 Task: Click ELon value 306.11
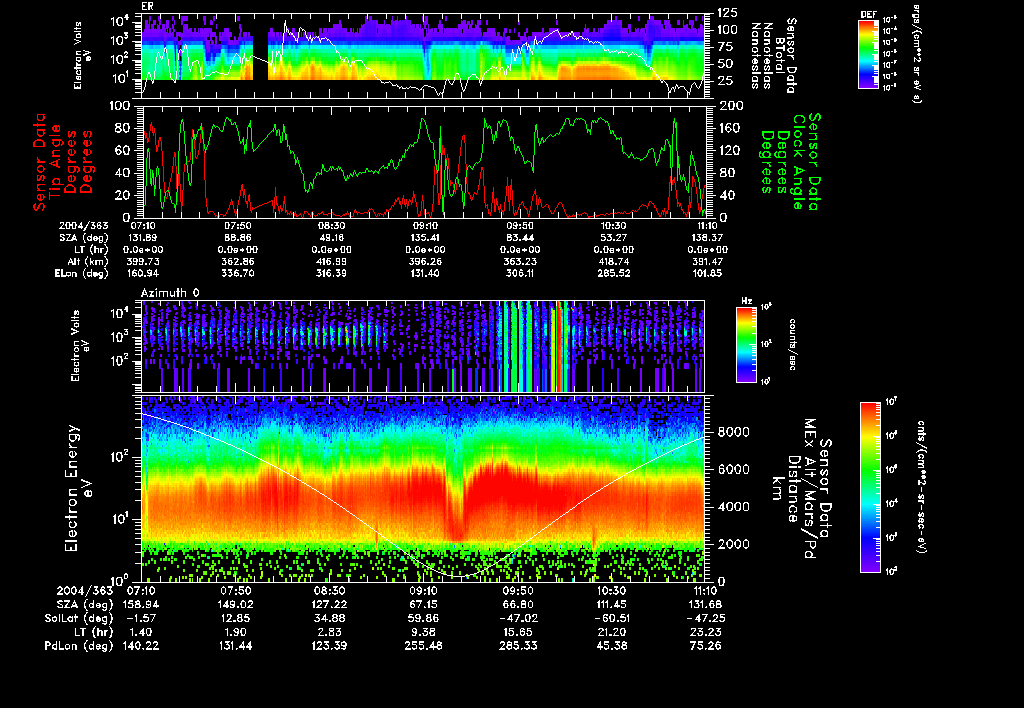click(520, 274)
